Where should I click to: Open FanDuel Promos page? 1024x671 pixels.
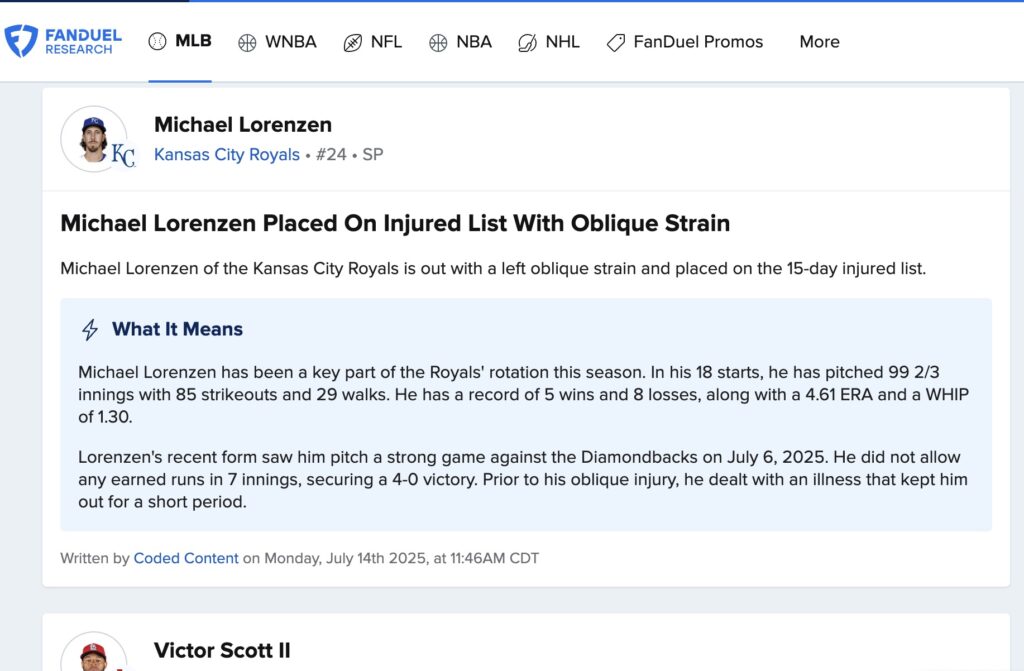tap(685, 42)
